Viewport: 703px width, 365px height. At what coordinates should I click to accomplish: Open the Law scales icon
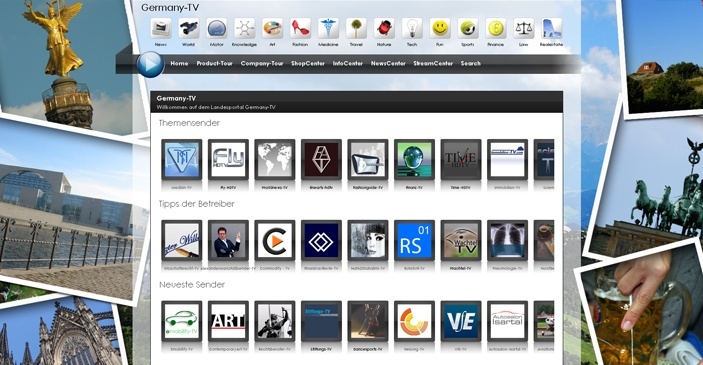point(523,28)
